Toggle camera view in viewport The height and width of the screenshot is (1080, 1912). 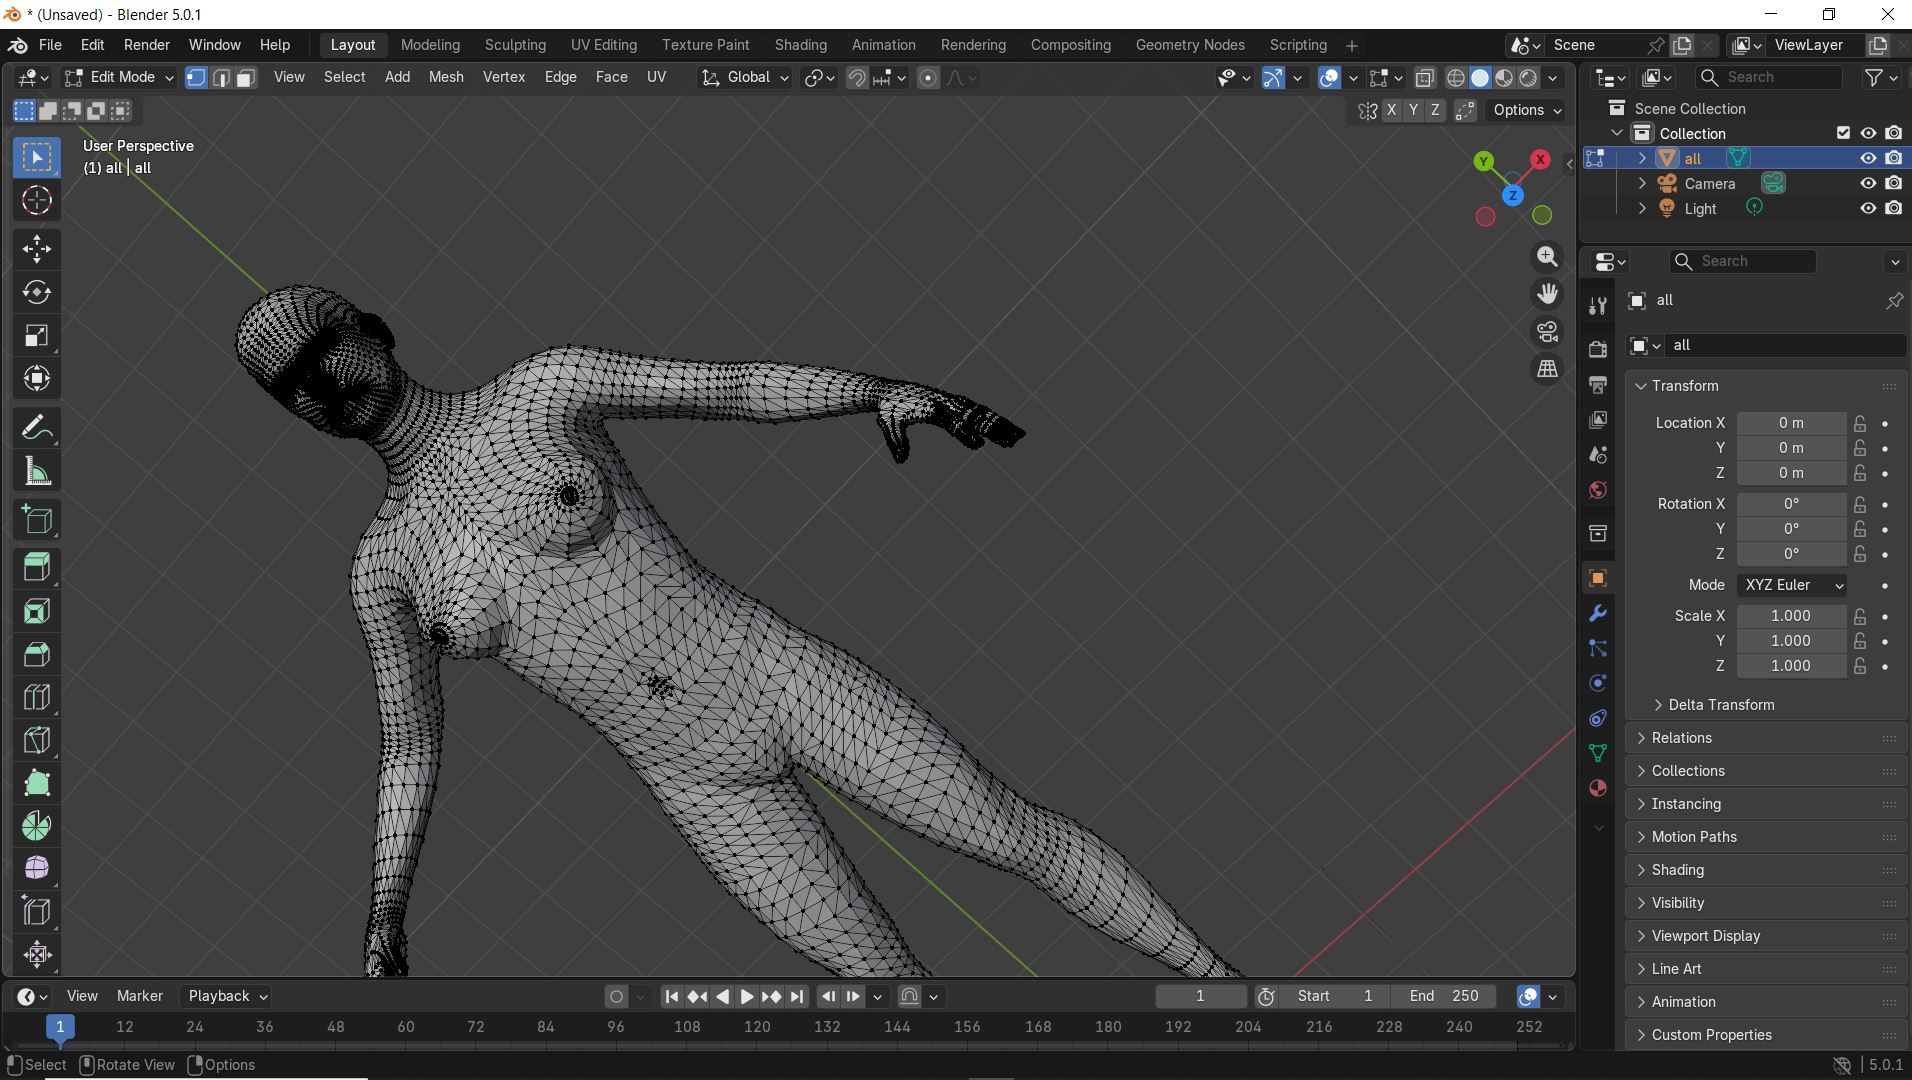(1547, 331)
